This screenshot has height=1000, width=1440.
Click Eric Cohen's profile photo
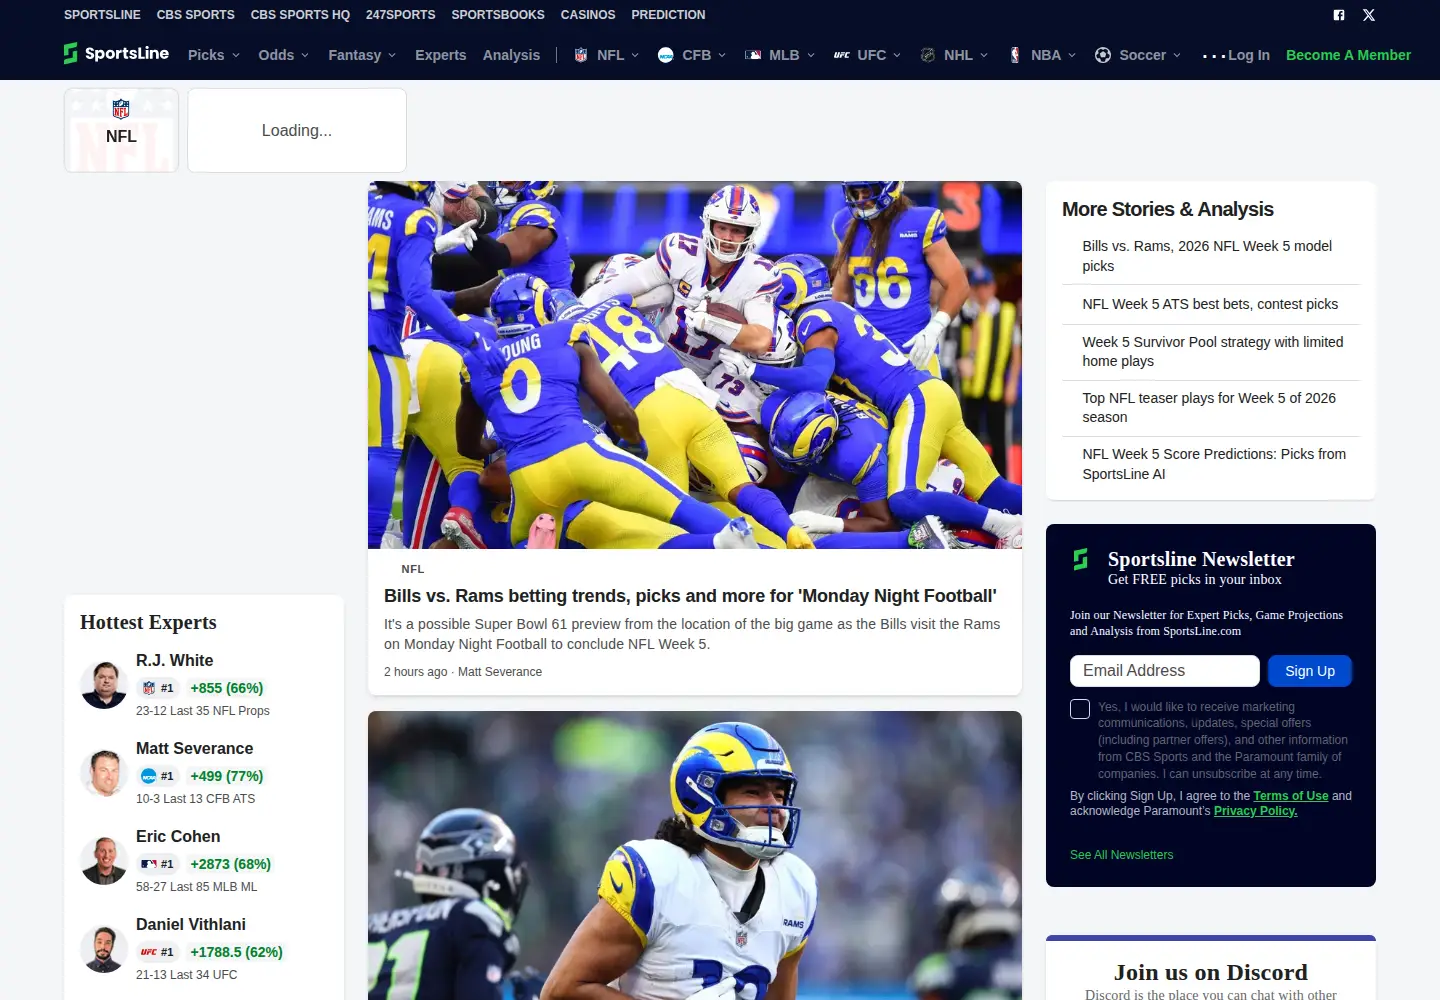104,861
